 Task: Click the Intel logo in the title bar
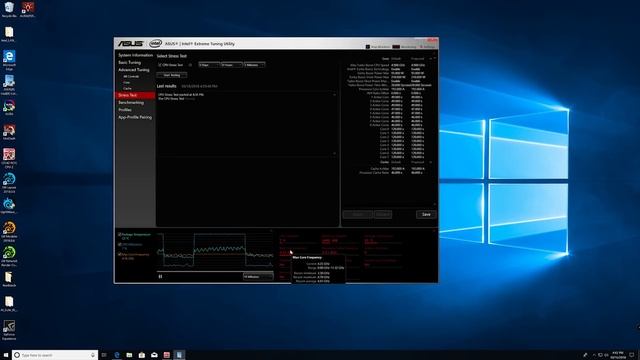(x=155, y=43)
